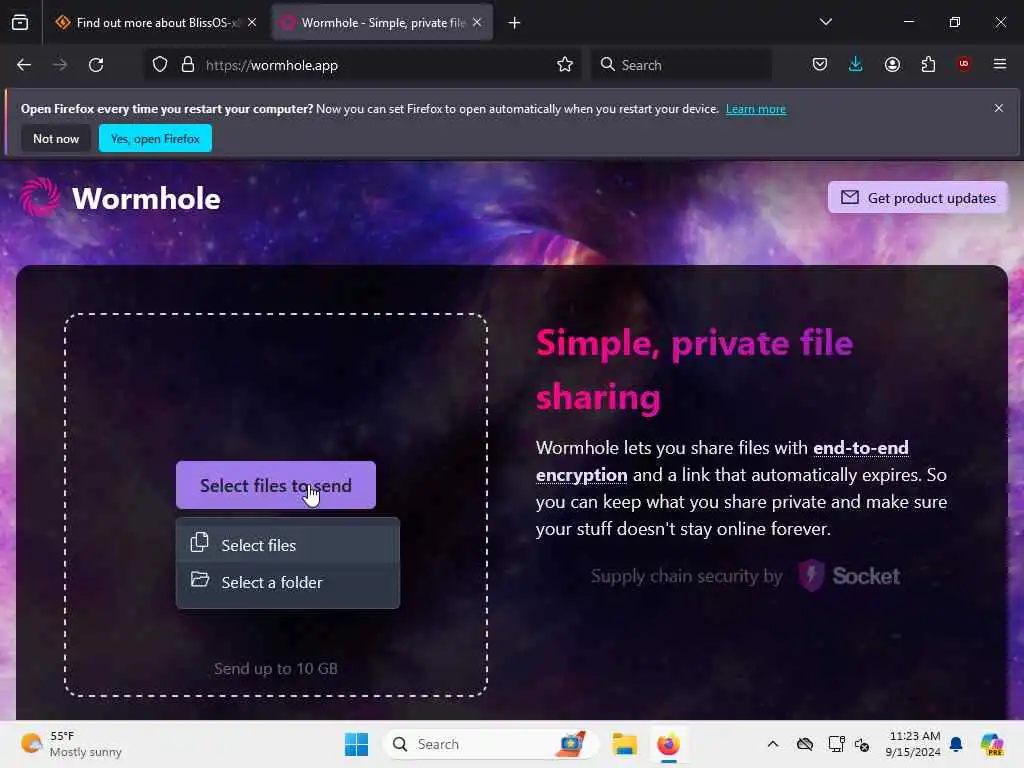Open Firefox View (recent browsing) icon
Viewport: 1024px width, 768px height.
click(20, 23)
